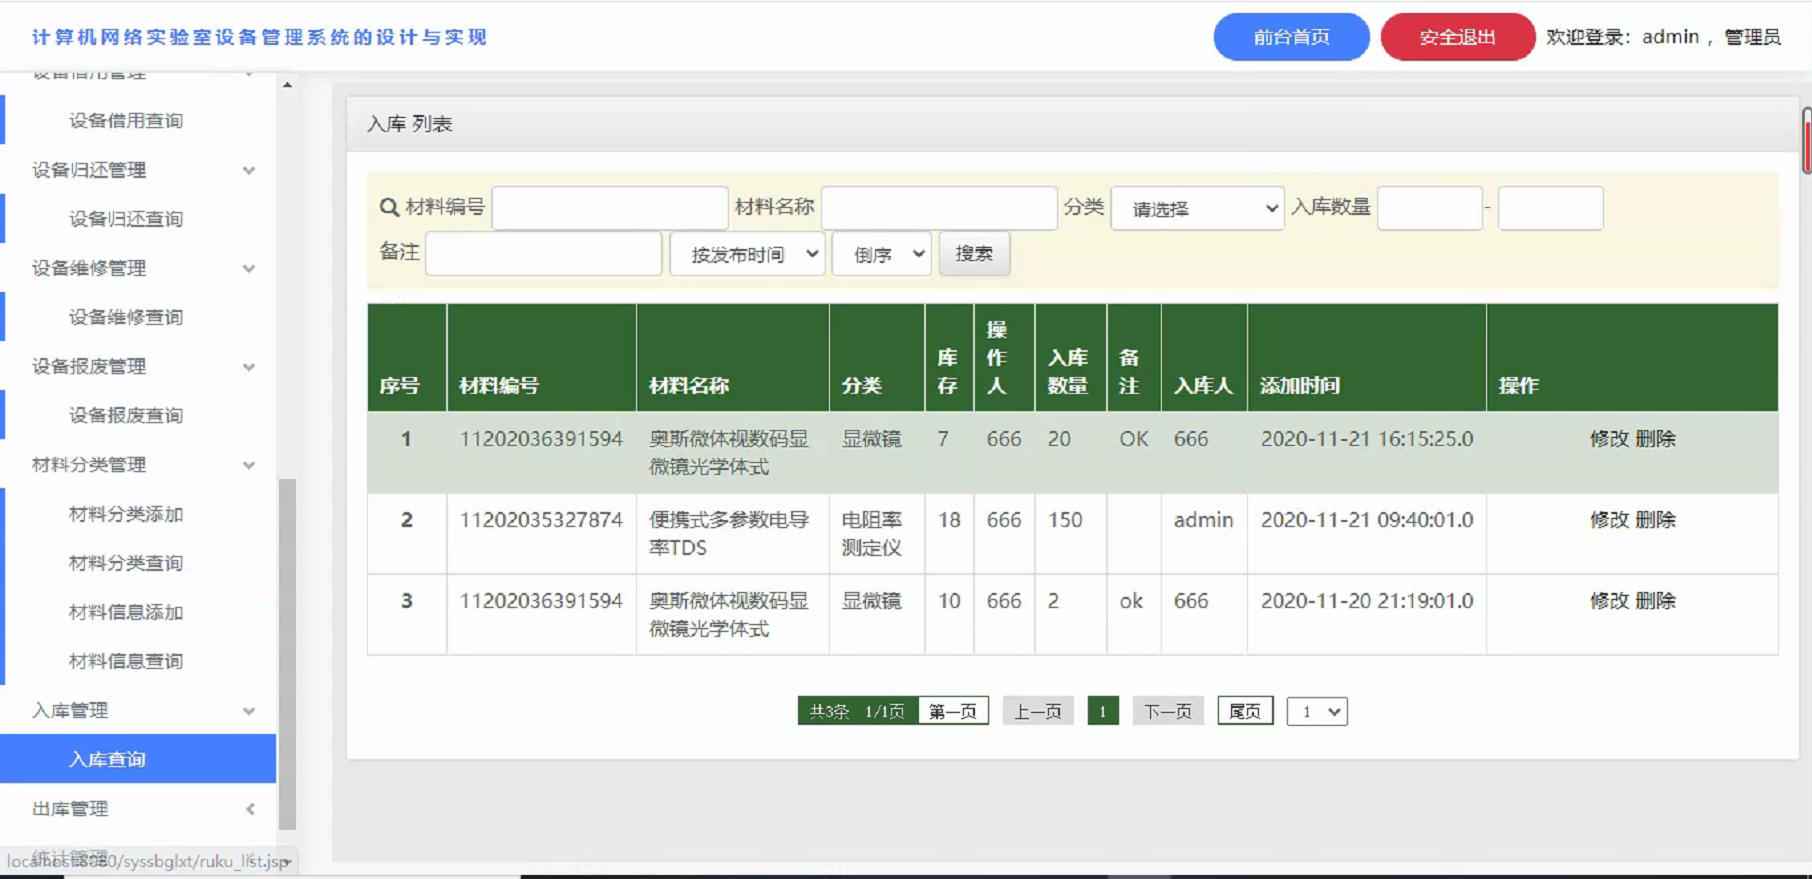Open the 倒序 order dropdown
The image size is (1812, 879).
[881, 254]
